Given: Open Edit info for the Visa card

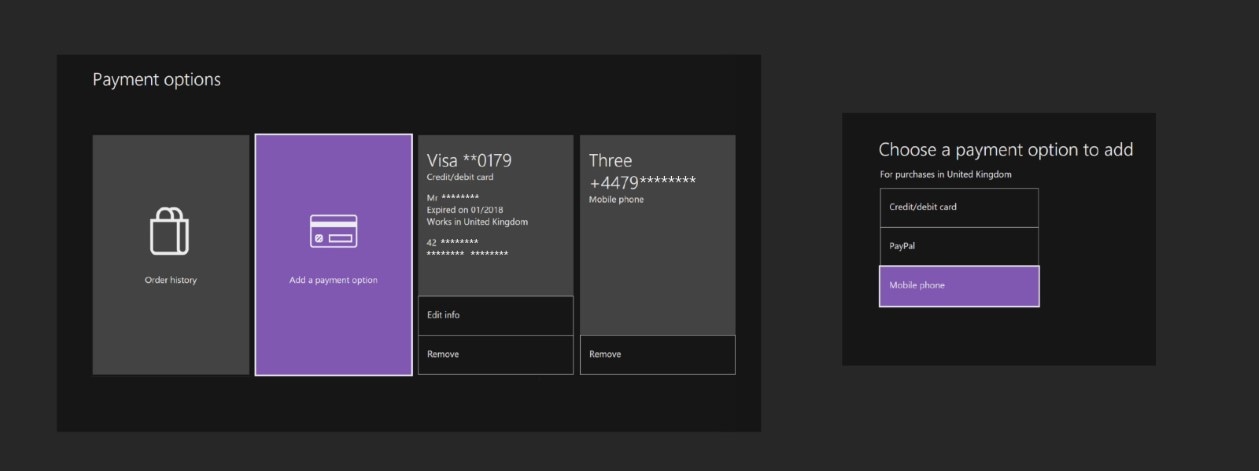Looking at the screenshot, I should (495, 315).
